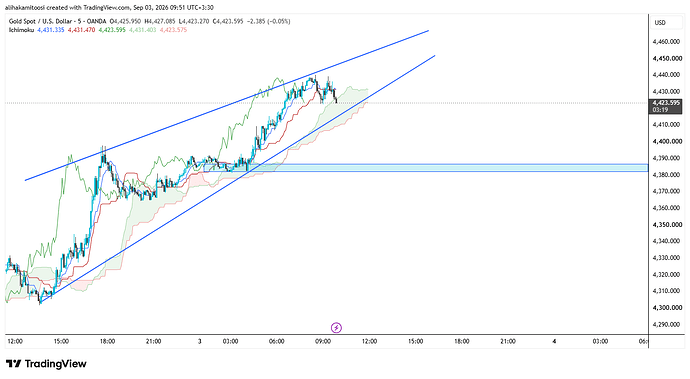Image resolution: width=690 pixels, height=379 pixels.
Task: Click the low price value L4,423.270
Action: [x=194, y=21]
